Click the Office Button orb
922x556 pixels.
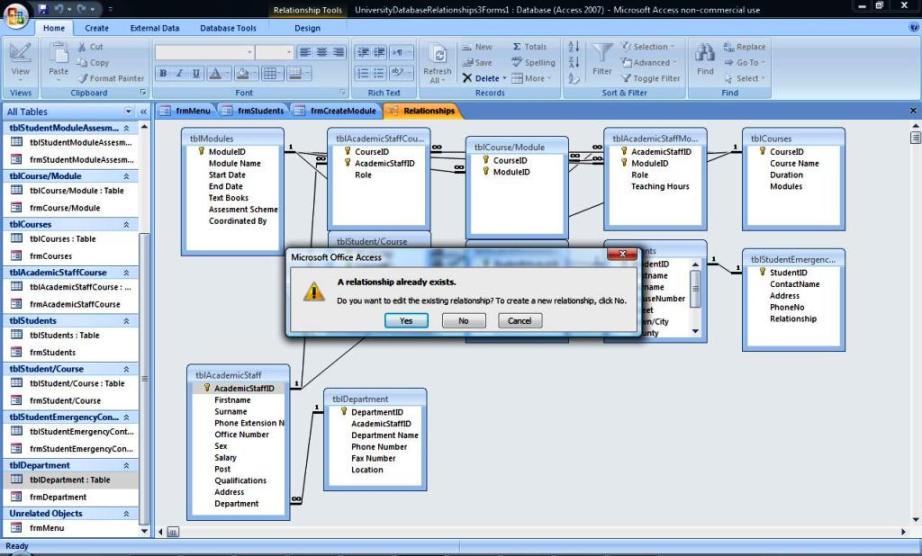coord(16,16)
